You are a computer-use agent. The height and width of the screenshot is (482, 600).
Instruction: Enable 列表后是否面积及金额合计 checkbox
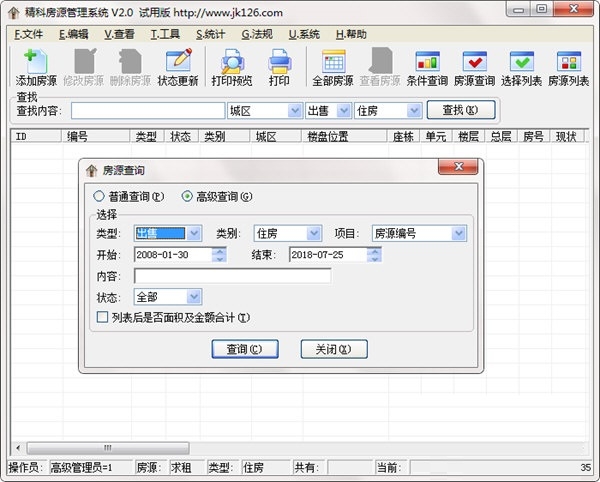point(102,317)
